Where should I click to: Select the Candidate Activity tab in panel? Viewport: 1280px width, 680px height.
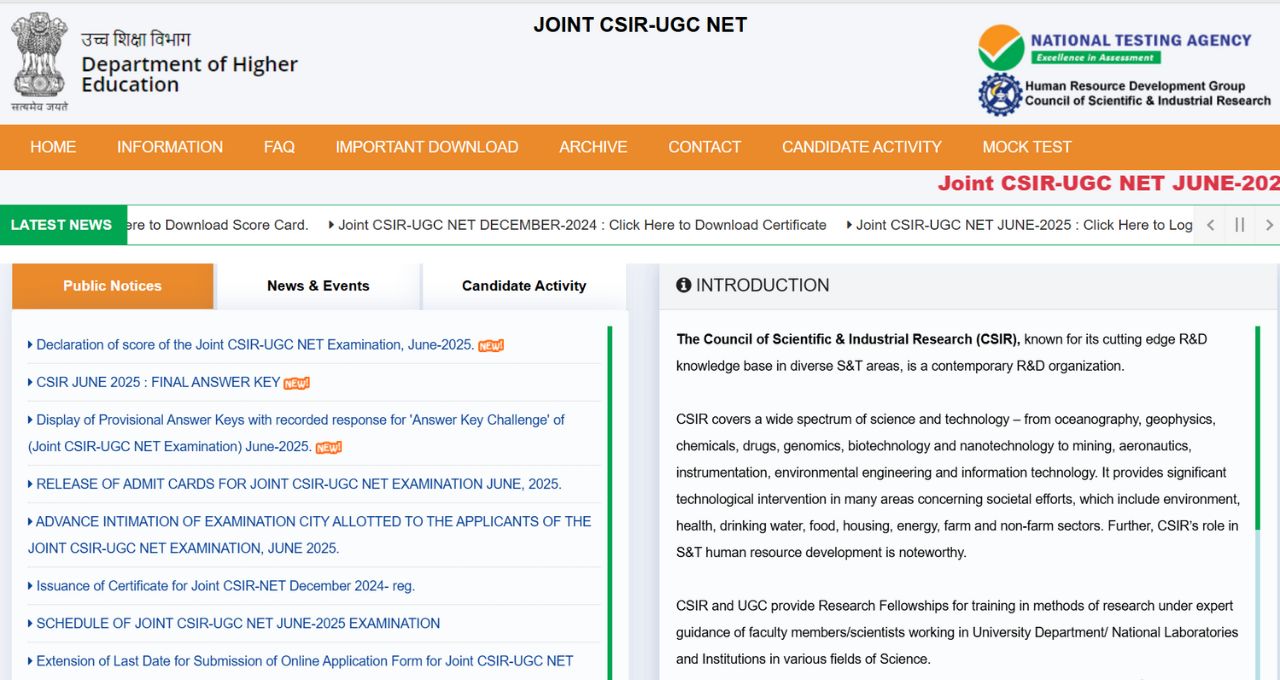[524, 286]
